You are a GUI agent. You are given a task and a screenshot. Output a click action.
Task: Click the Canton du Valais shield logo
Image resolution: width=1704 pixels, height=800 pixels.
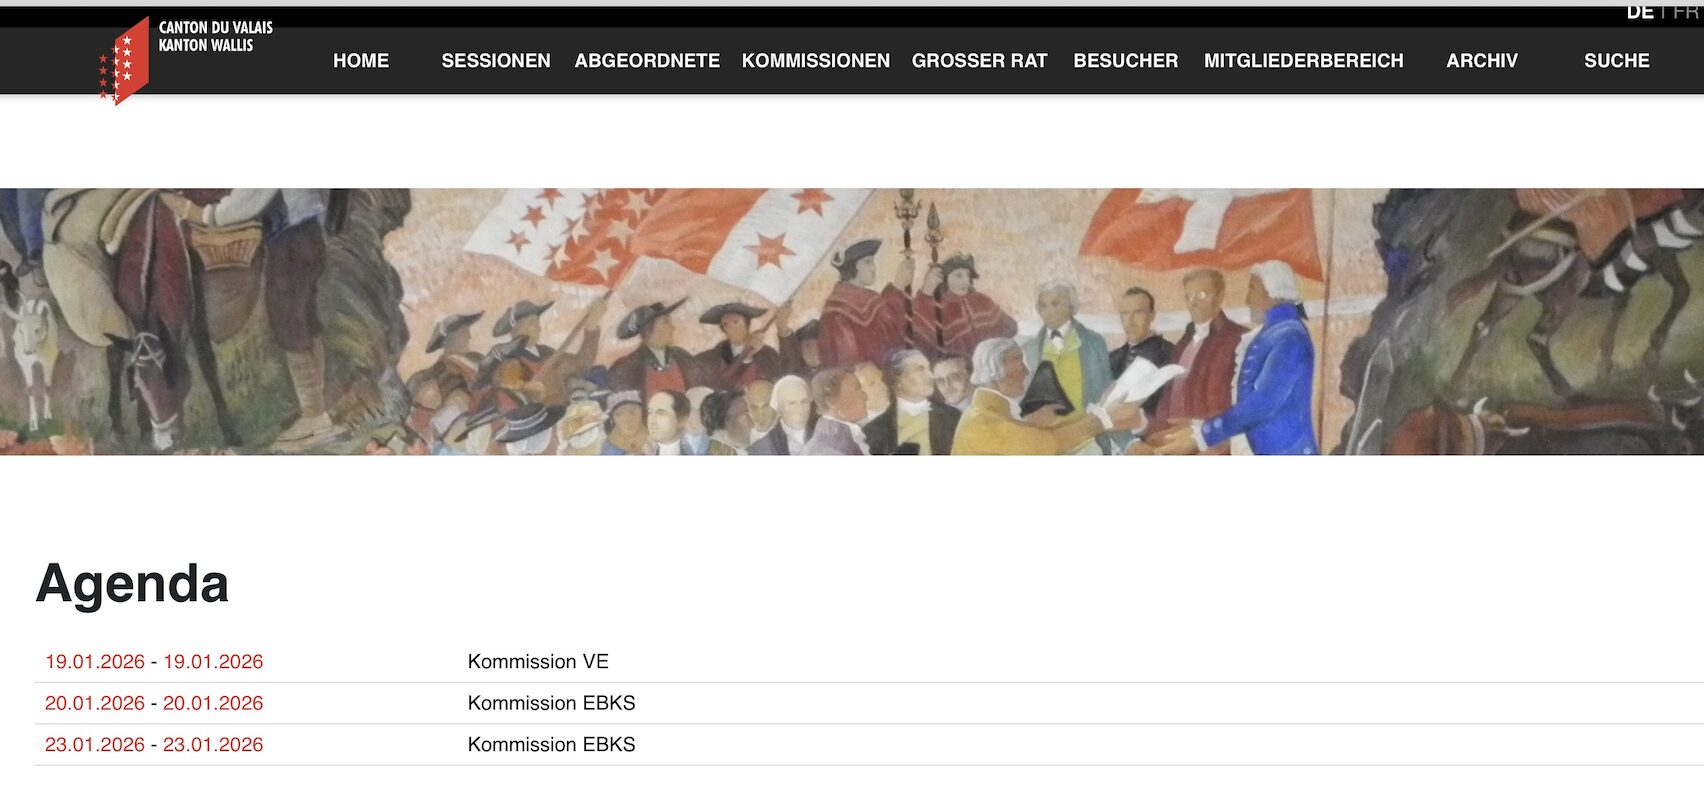coord(124,61)
